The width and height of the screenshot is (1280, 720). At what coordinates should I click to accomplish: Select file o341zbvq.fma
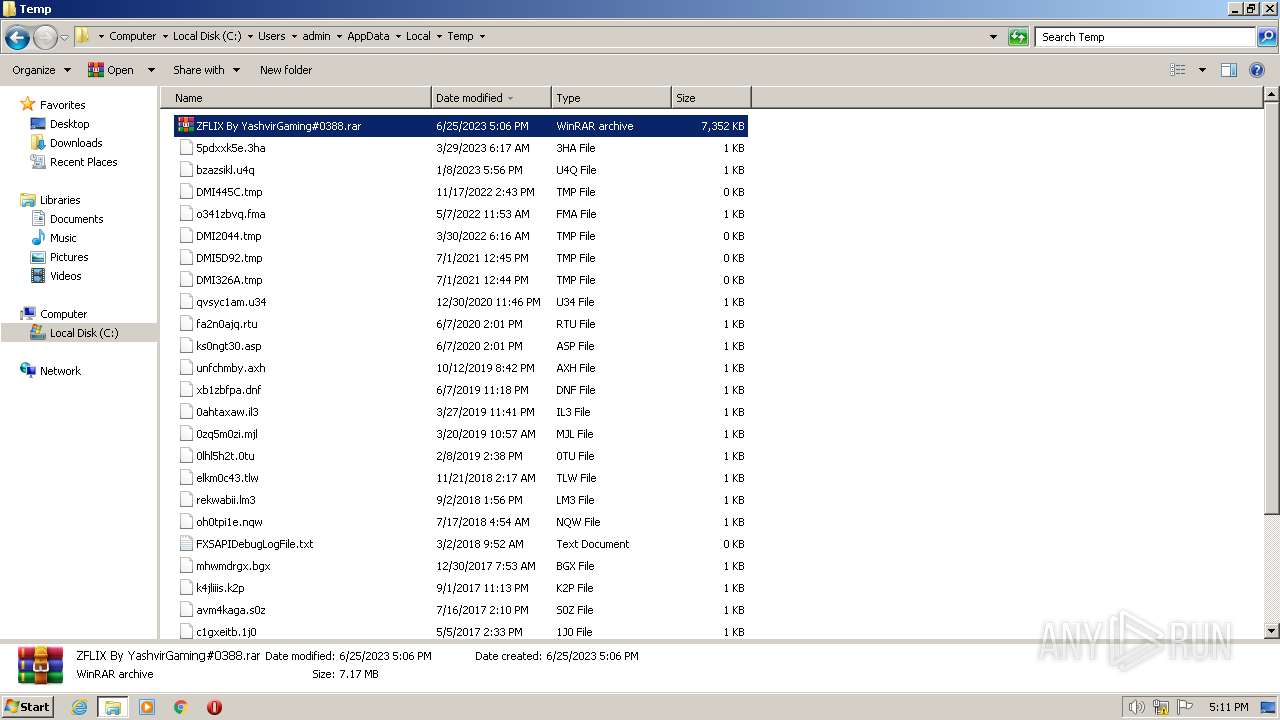231,214
